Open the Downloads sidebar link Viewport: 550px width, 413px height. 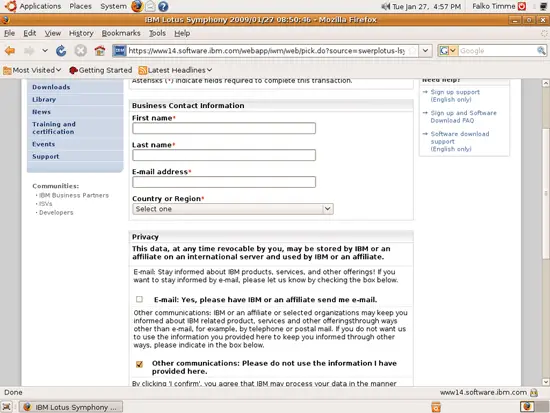click(51, 87)
